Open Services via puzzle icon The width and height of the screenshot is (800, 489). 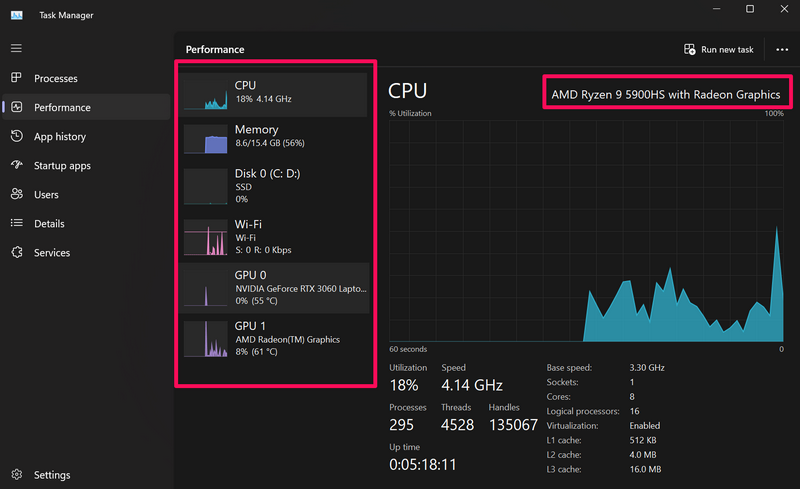click(x=17, y=253)
